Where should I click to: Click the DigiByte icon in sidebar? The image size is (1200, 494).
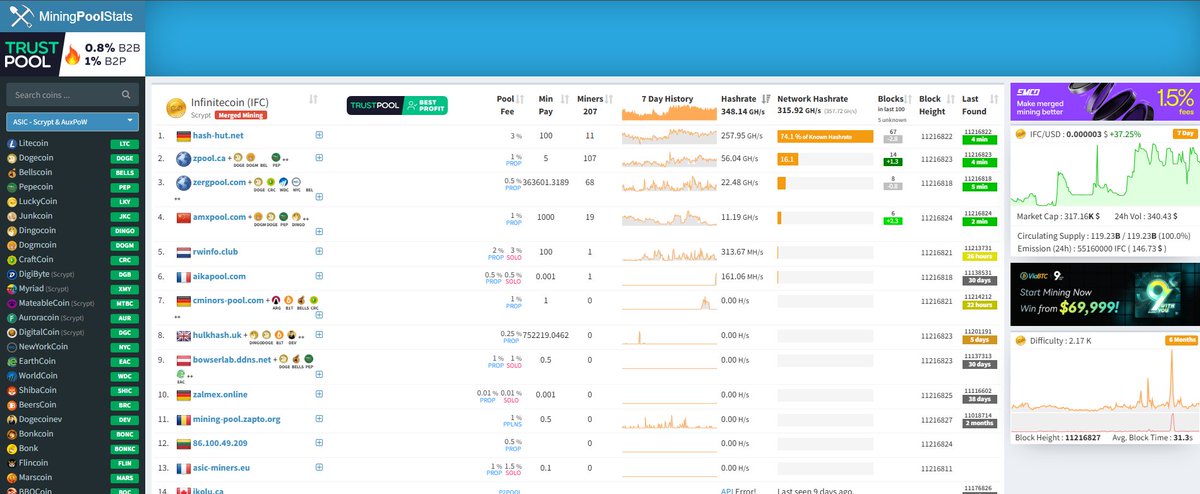coord(11,274)
